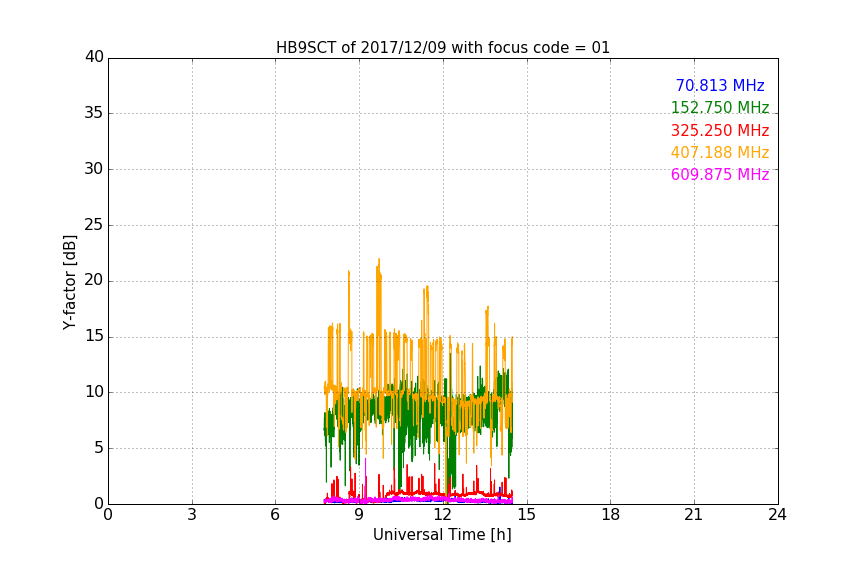
Task: Click x-axis tick value 24
Action: pos(777,515)
